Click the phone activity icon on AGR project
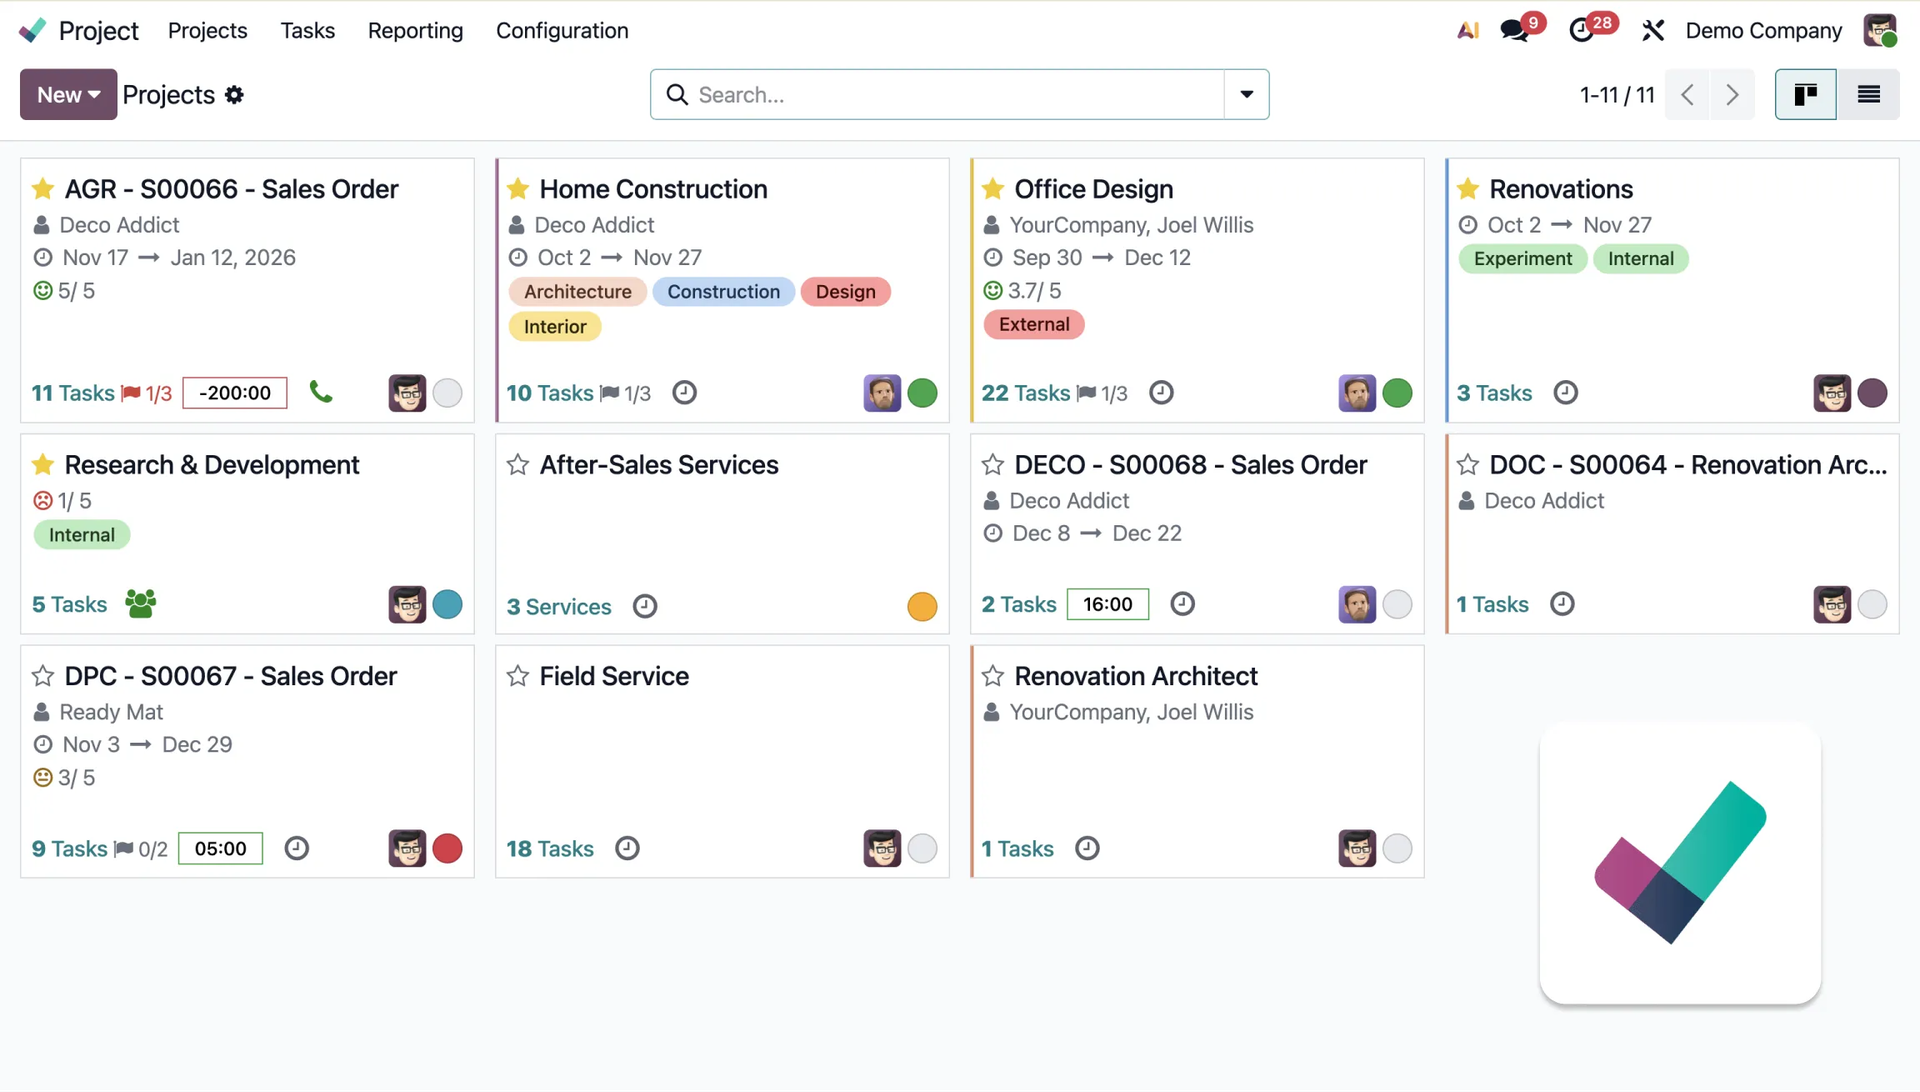 320,392
